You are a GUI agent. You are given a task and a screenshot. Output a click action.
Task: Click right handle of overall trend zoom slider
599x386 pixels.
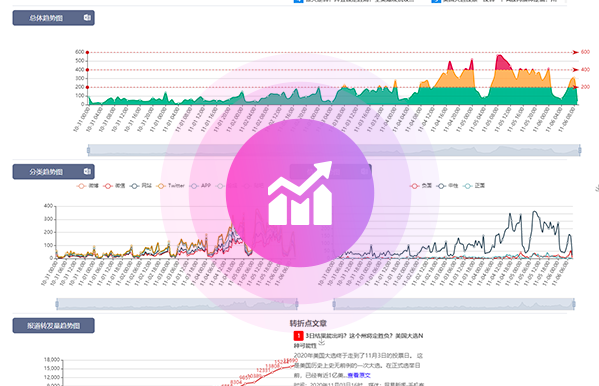tap(580, 150)
